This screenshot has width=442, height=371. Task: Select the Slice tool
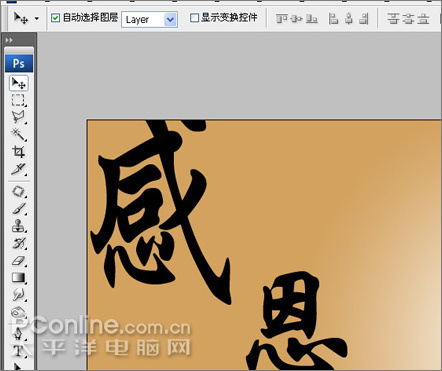click(x=18, y=169)
